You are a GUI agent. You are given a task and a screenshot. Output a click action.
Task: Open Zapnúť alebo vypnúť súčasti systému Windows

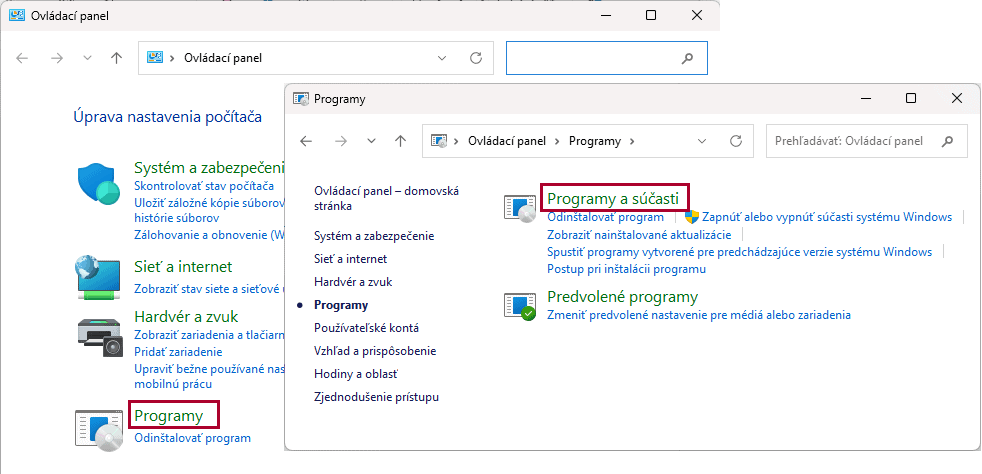click(x=826, y=217)
